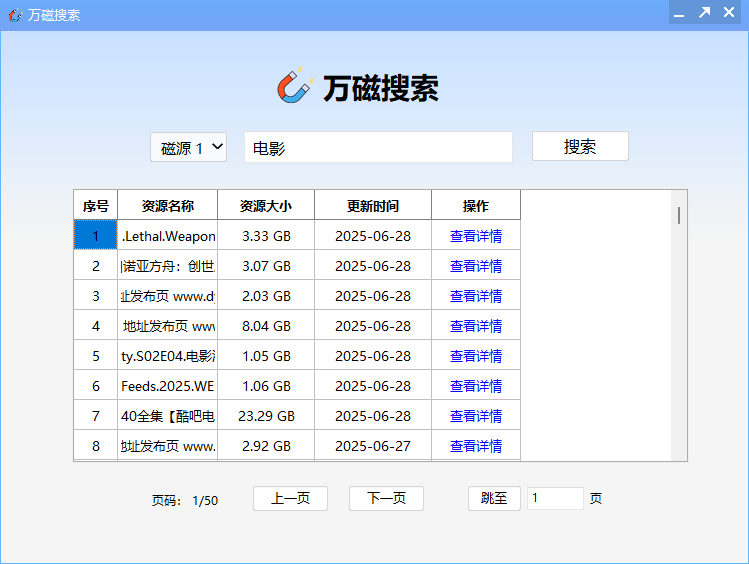
Task: Open 查看详情 for the 23.29 GB resource
Action: pos(475,416)
